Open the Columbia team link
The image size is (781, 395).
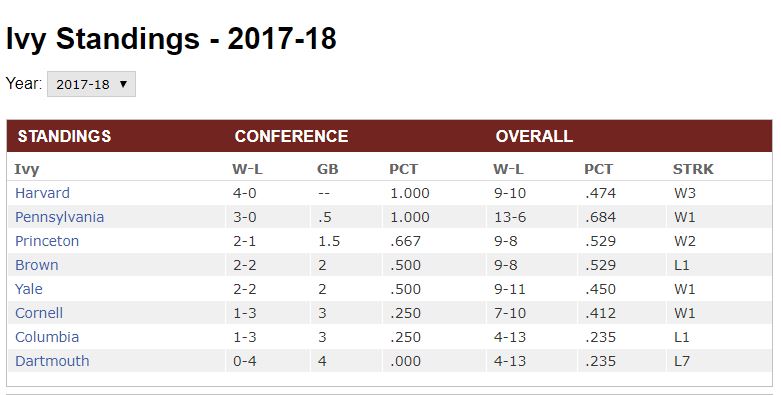coord(47,337)
